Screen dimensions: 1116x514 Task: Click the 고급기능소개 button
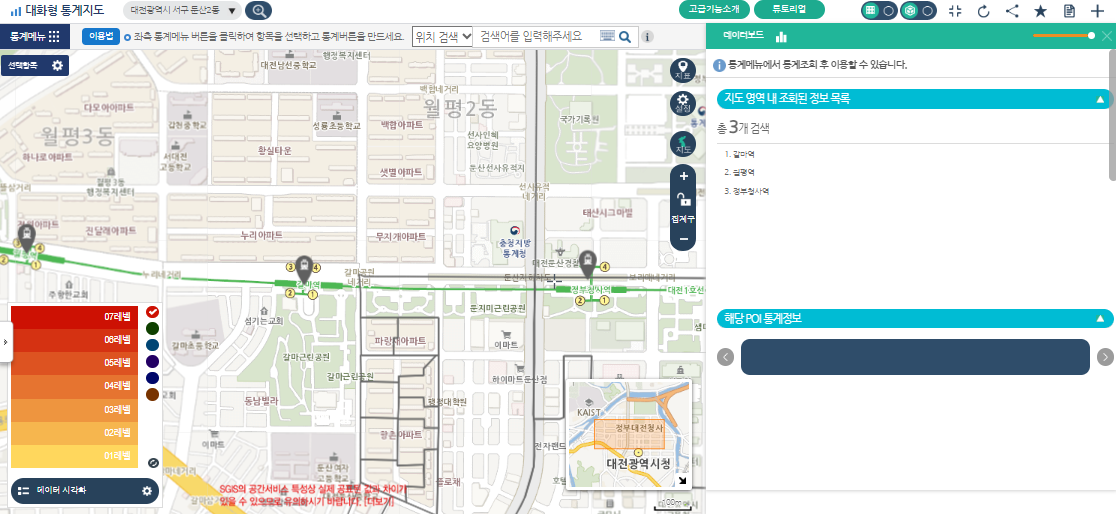[714, 10]
